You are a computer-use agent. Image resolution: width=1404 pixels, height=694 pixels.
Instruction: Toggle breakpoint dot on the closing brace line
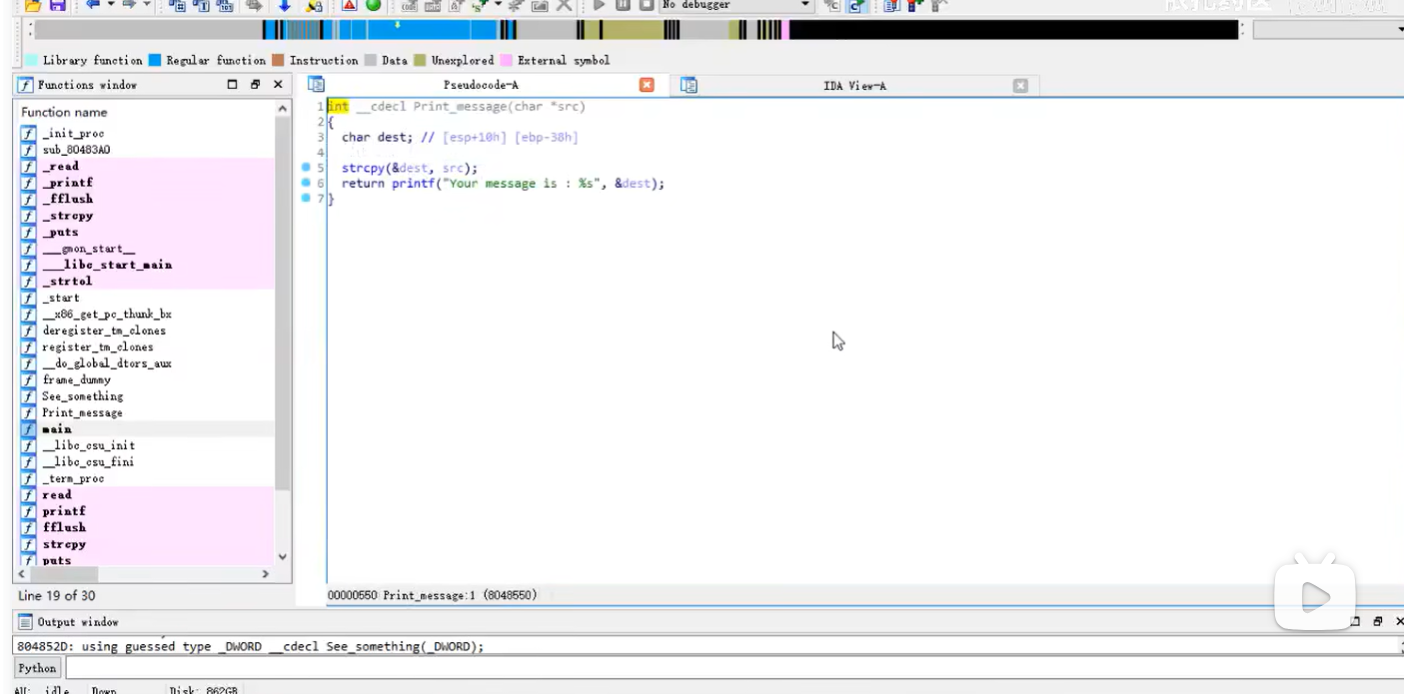pos(306,198)
